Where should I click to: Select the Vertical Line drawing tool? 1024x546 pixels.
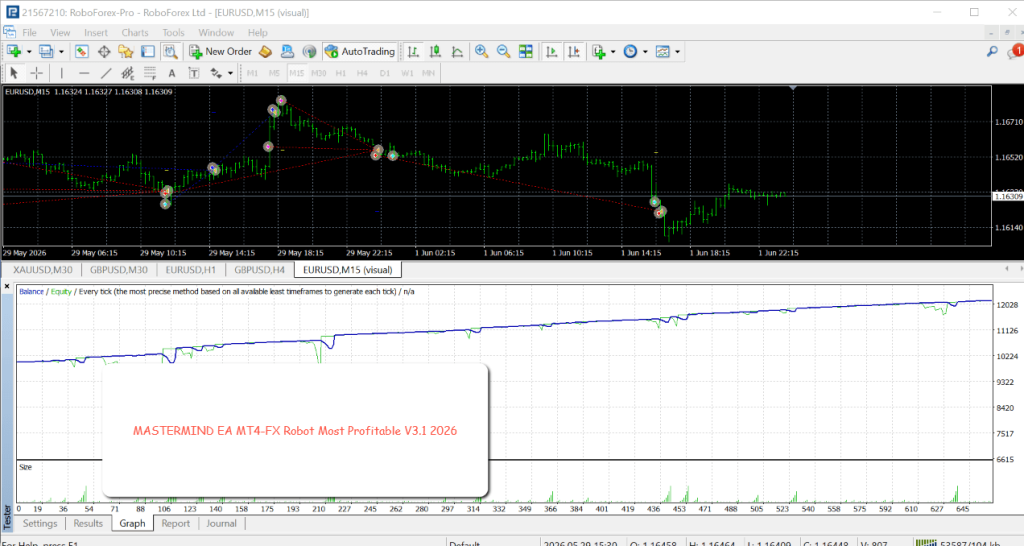click(61, 73)
